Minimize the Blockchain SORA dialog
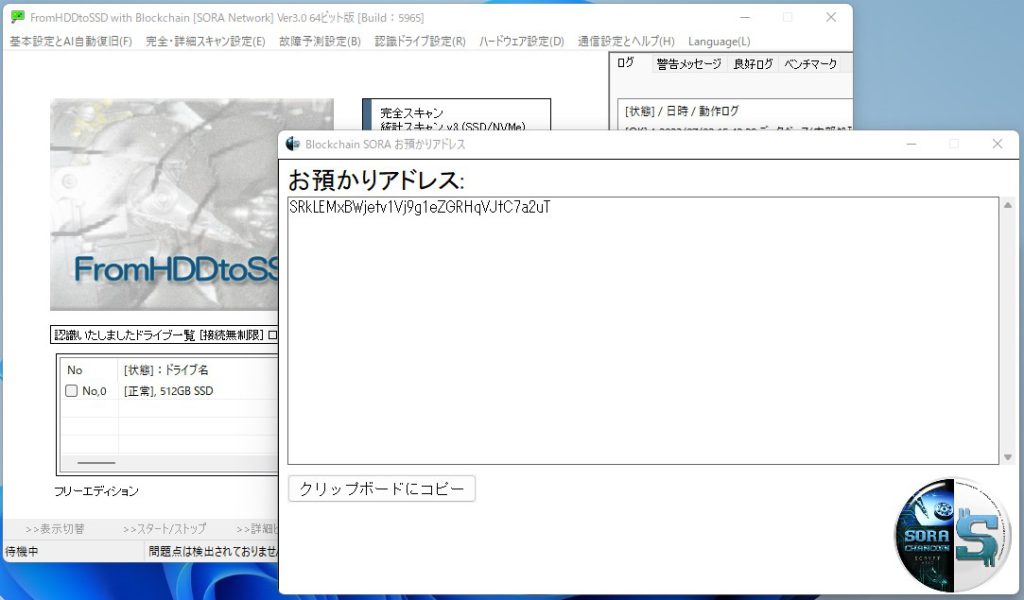 coord(912,144)
